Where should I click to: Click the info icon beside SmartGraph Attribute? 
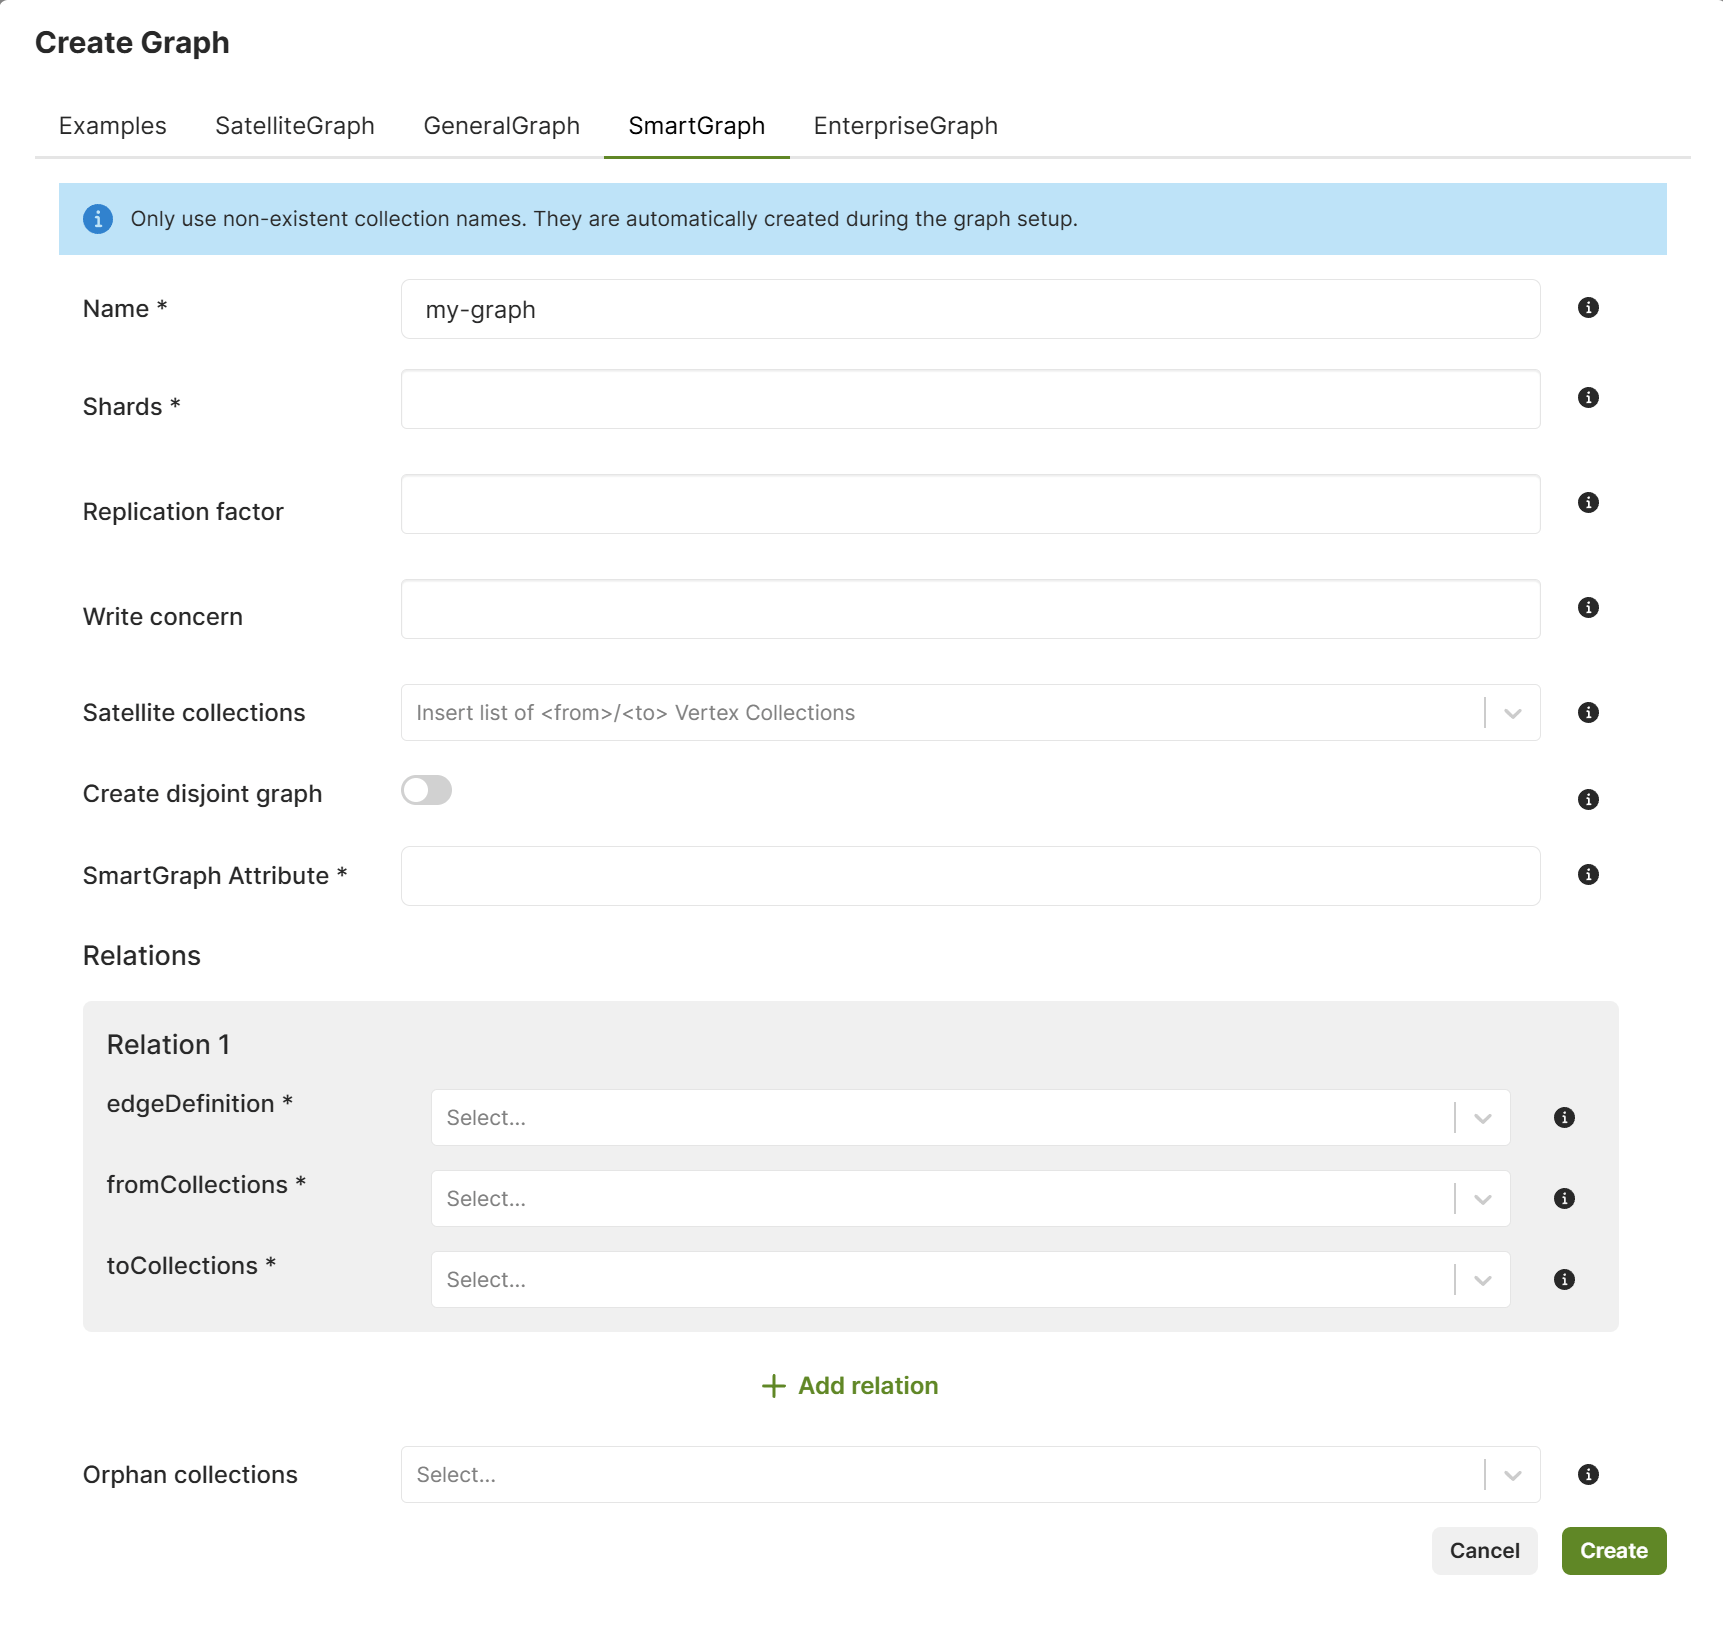(x=1588, y=875)
